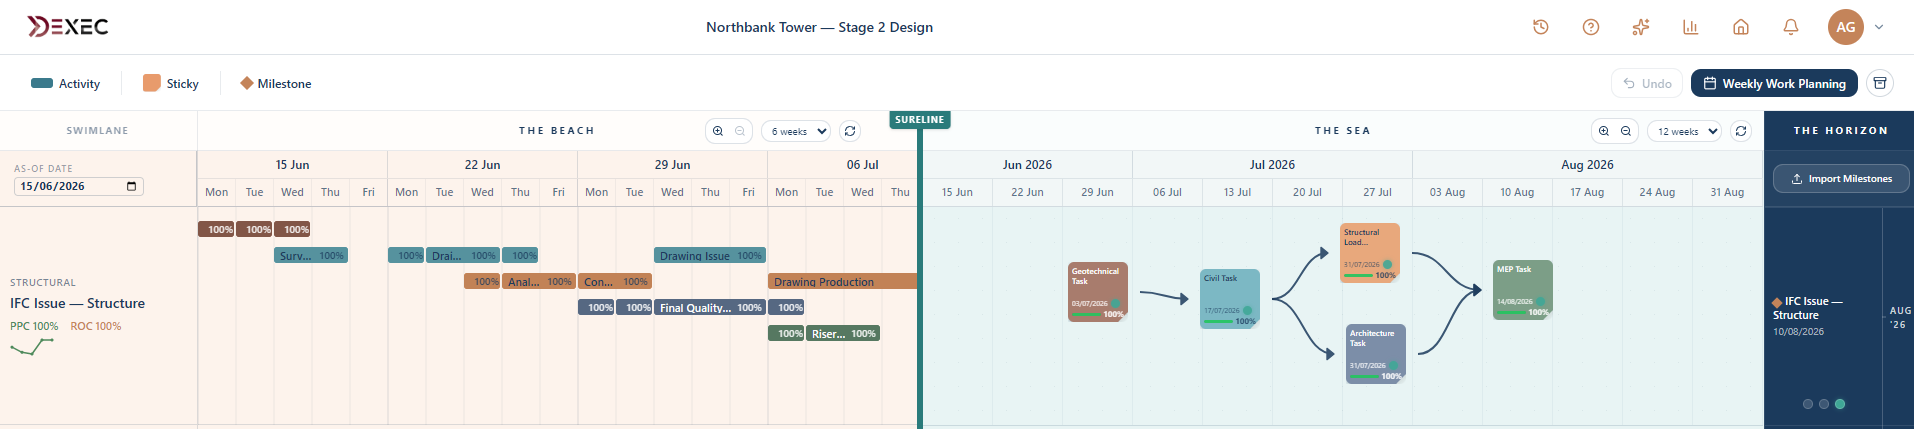Refresh The Sea timeline view
The image size is (1914, 429).
tap(1741, 131)
